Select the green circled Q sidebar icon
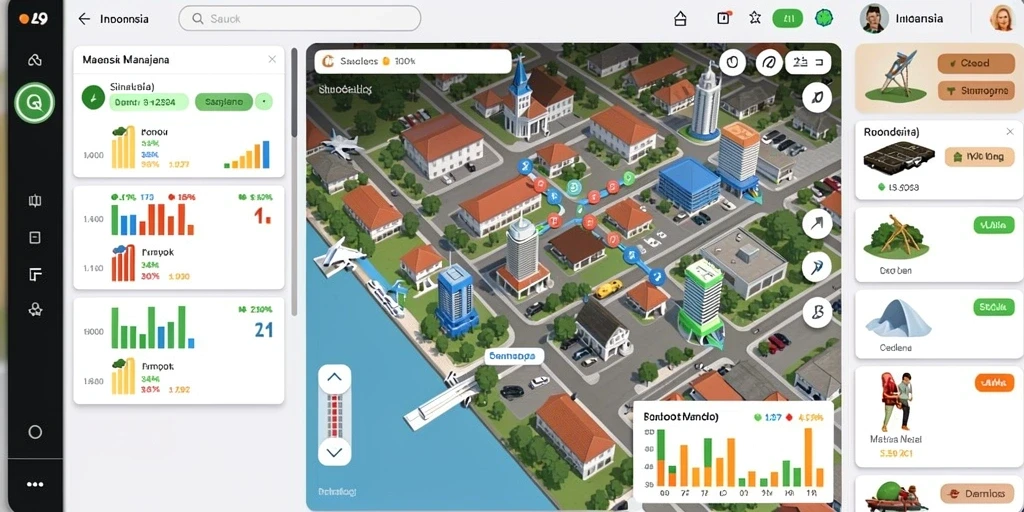Viewport: 1024px width, 512px height. (x=35, y=103)
